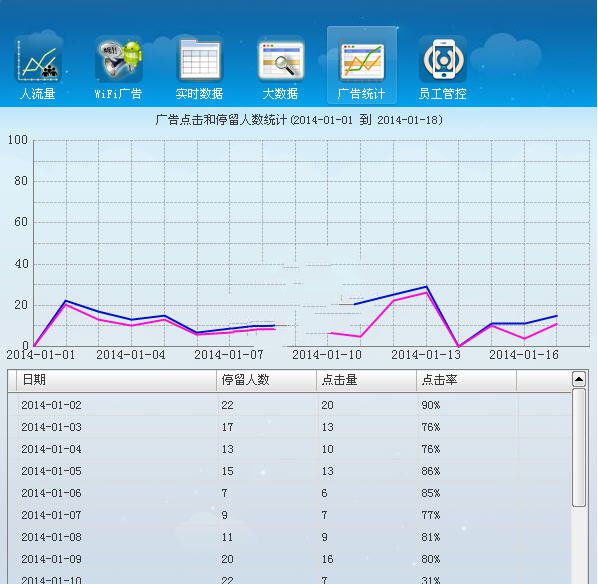This screenshot has width=598, height=584.
Task: Click the 100 y-axis label
Action: pos(18,140)
